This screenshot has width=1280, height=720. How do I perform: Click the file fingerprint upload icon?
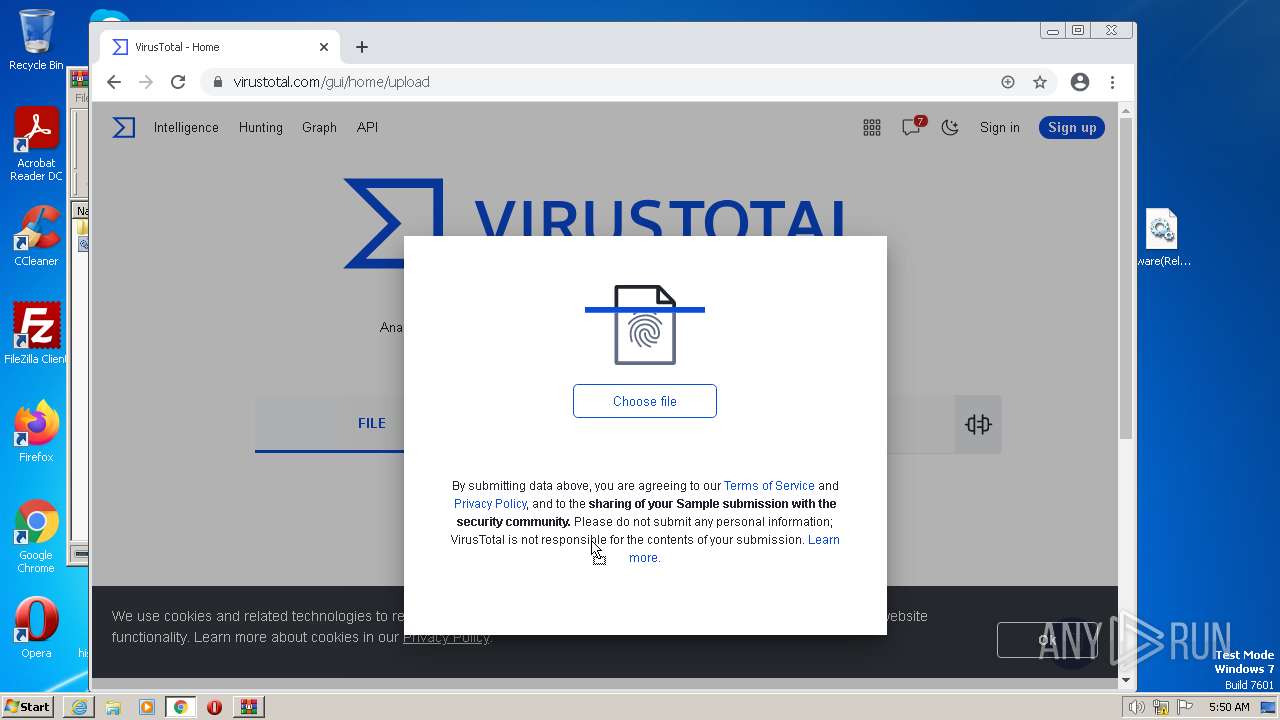pyautogui.click(x=645, y=325)
